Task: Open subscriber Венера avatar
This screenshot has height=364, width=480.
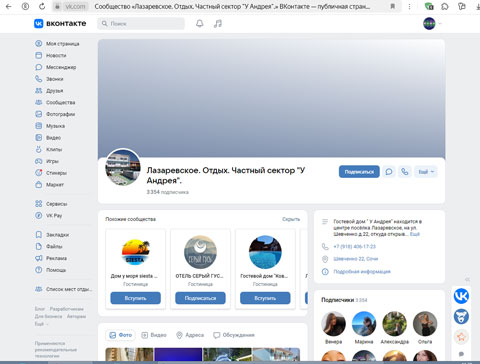Action: point(333,323)
